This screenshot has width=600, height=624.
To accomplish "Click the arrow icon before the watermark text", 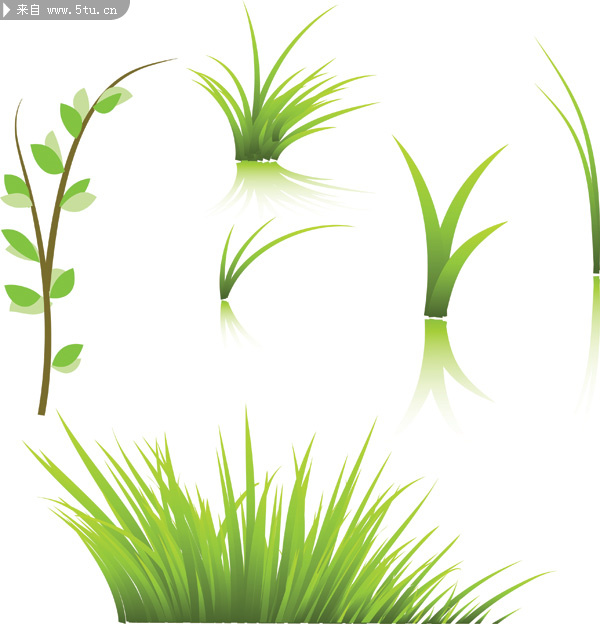I will point(8,10).
